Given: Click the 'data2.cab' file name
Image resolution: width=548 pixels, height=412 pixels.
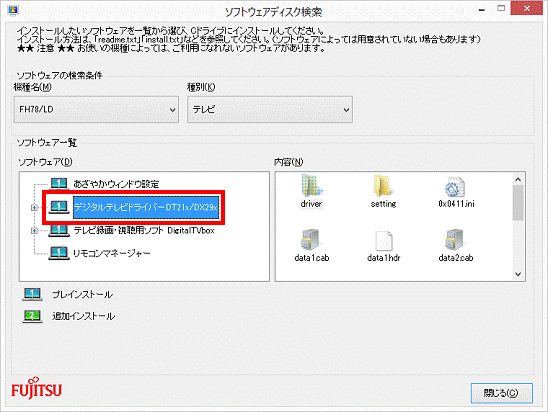Looking at the screenshot, I should click(x=456, y=258).
